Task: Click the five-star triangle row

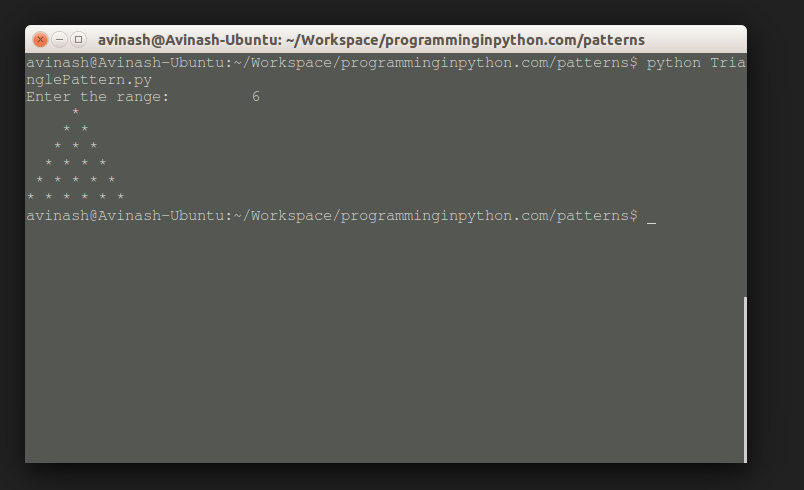Action: point(75,179)
